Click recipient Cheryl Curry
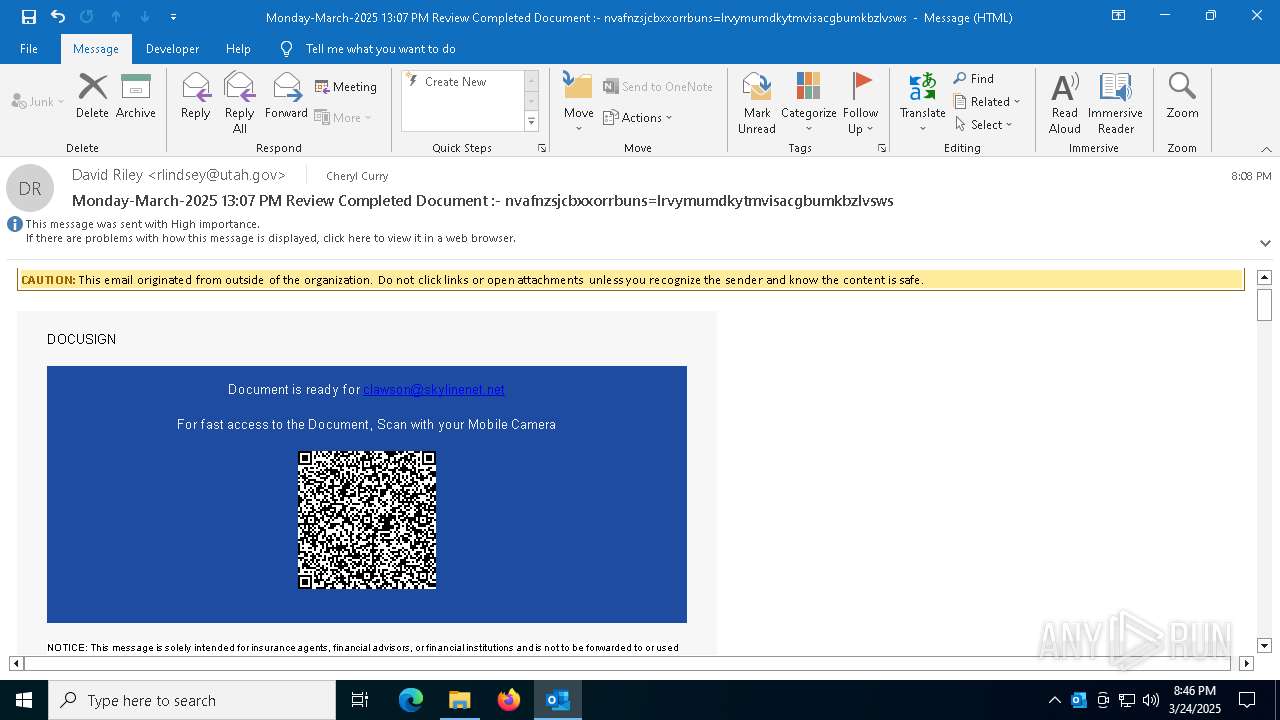1280x720 pixels. [x=357, y=176]
